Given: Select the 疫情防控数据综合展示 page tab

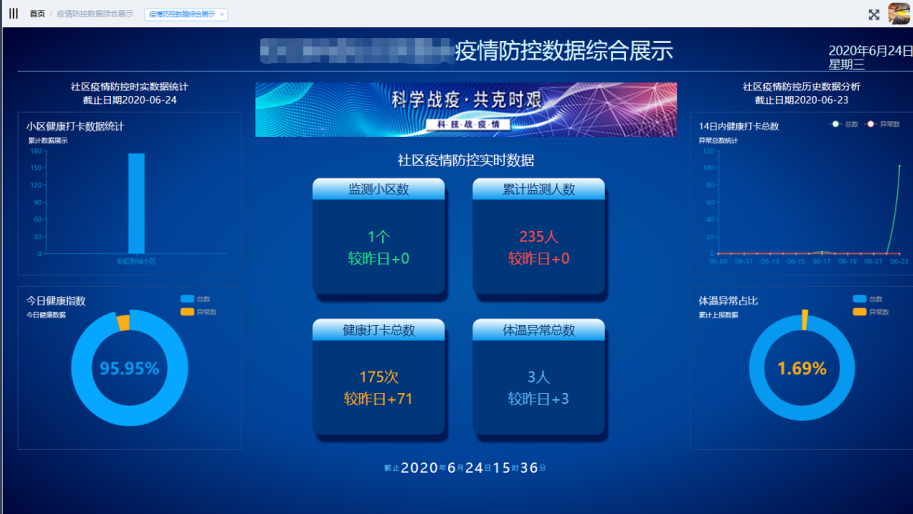Looking at the screenshot, I should (x=182, y=14).
